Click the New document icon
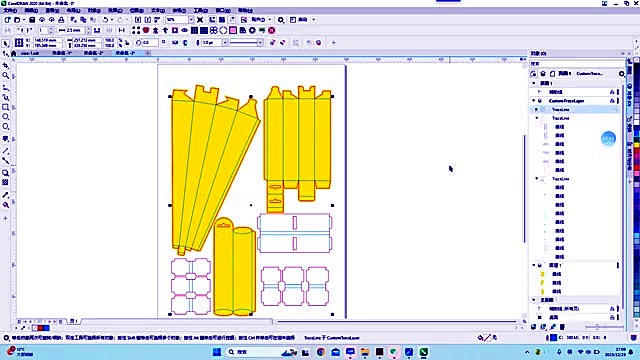The height and width of the screenshot is (360, 640). click(7, 20)
